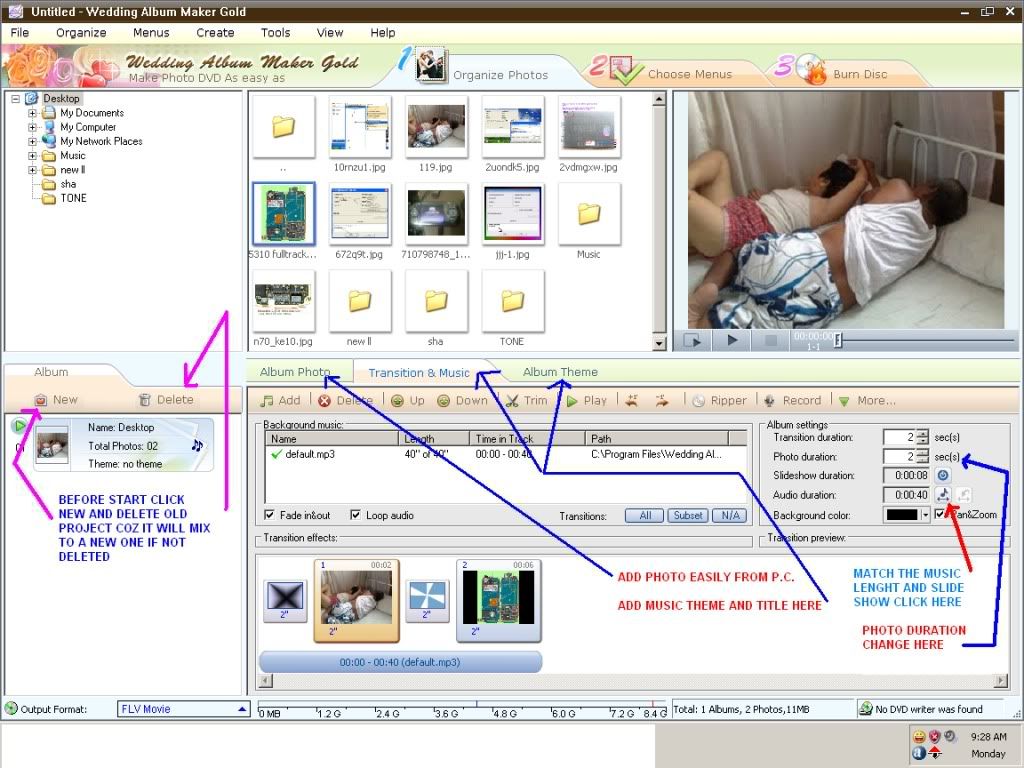Screen dimensions: 1024x768
Task: Click the TONE folder icon in browser
Action: click(x=513, y=300)
